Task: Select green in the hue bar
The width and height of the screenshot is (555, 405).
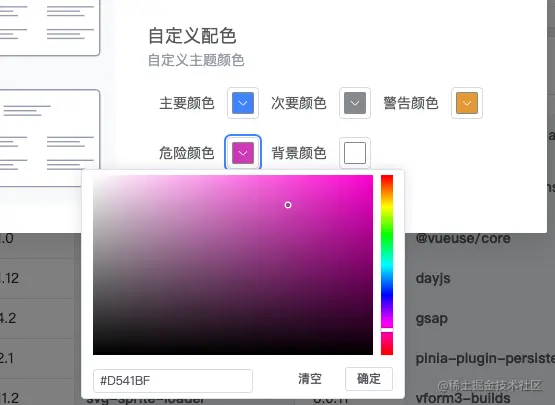Action: pyautogui.click(x=387, y=234)
